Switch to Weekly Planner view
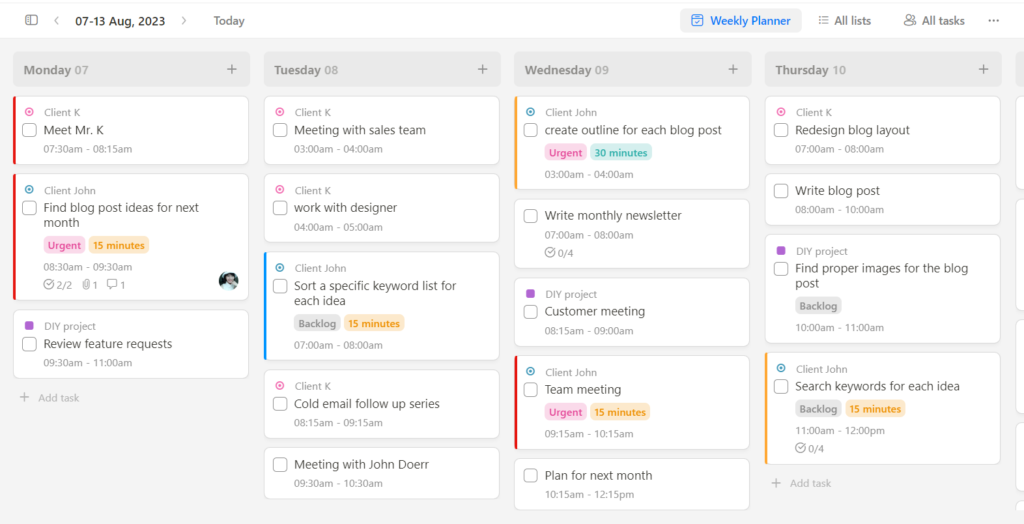1024x524 pixels. click(741, 20)
